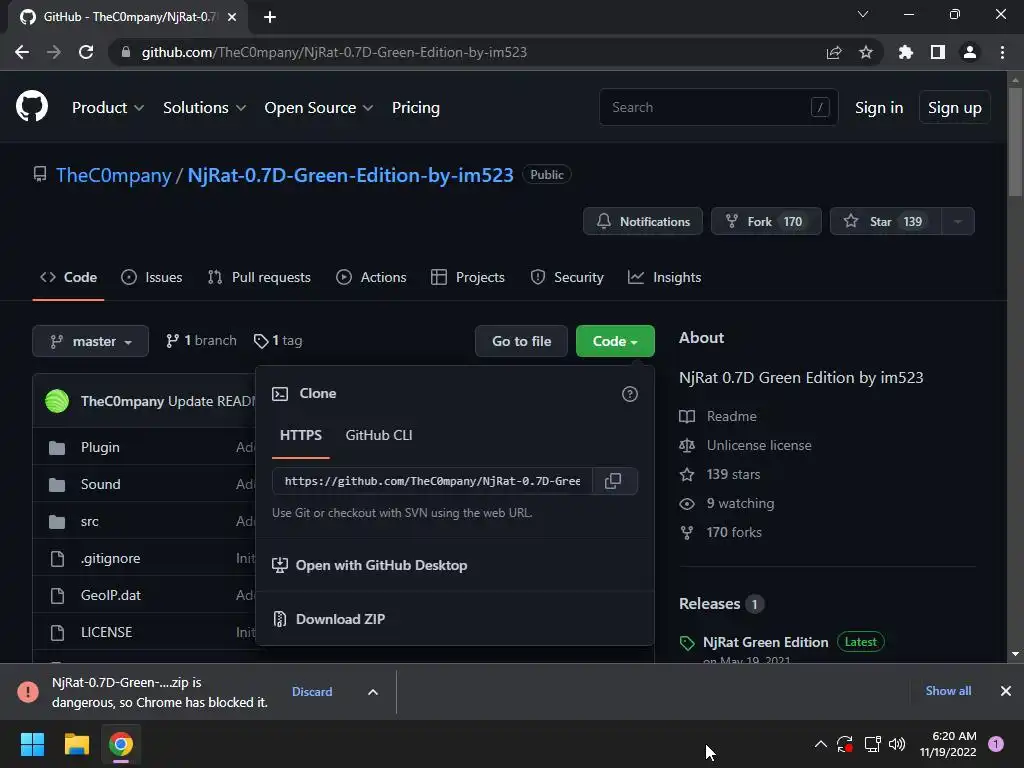This screenshot has width=1024, height=768.
Task: Click the Go to file button
Action: (x=521, y=342)
